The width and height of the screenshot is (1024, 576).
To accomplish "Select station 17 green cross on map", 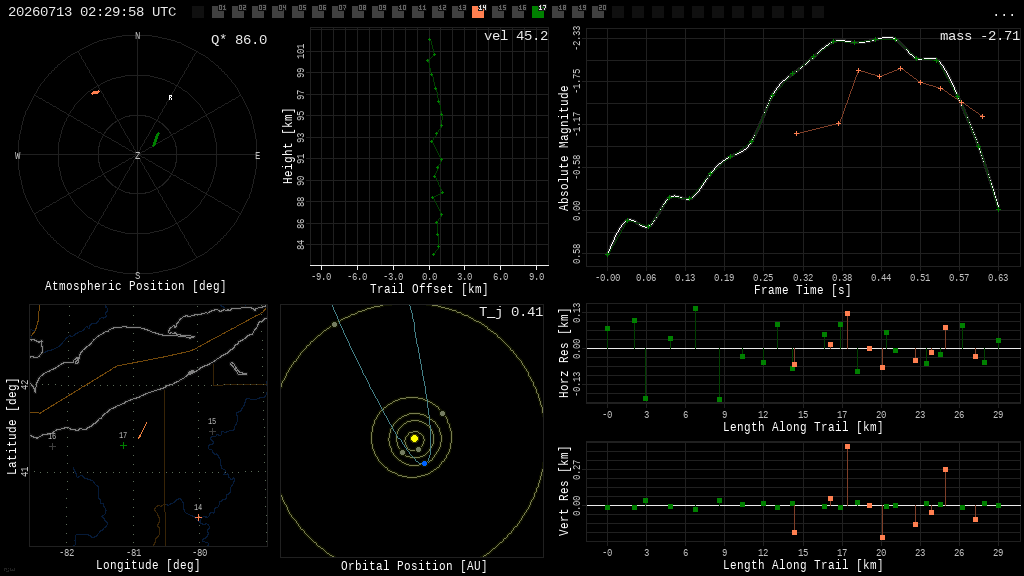I will 123,445.
